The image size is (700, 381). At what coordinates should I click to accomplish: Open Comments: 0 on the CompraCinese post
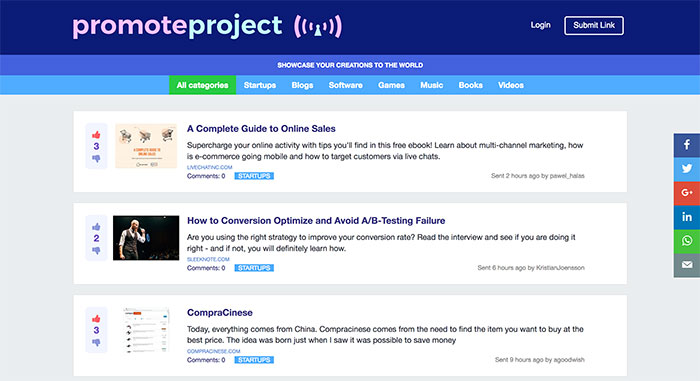[206, 360]
